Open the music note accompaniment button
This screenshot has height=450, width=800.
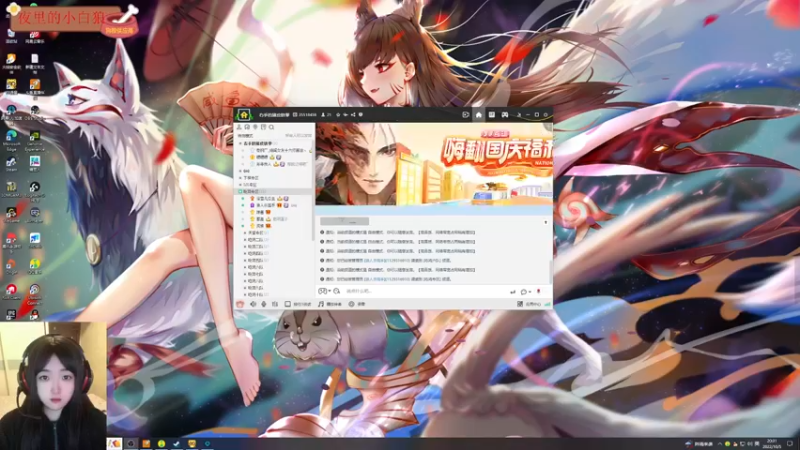(330, 304)
